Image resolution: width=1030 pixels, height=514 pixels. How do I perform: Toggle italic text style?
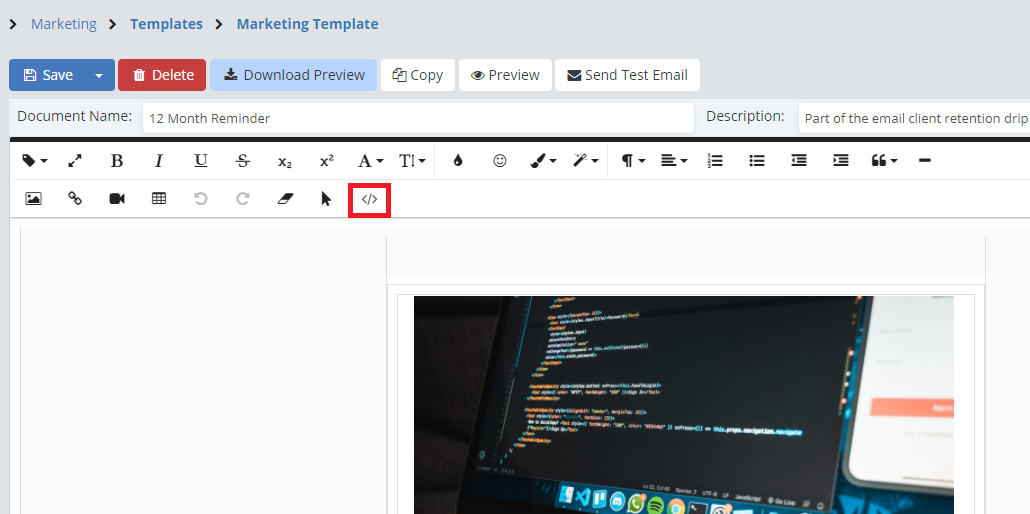click(158, 161)
